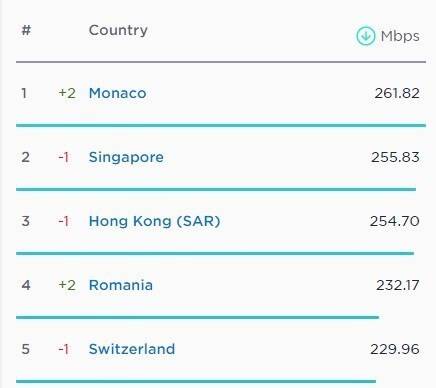The width and height of the screenshot is (436, 388).
Task: Open the Hong Kong (SAR) link
Action: (154, 221)
